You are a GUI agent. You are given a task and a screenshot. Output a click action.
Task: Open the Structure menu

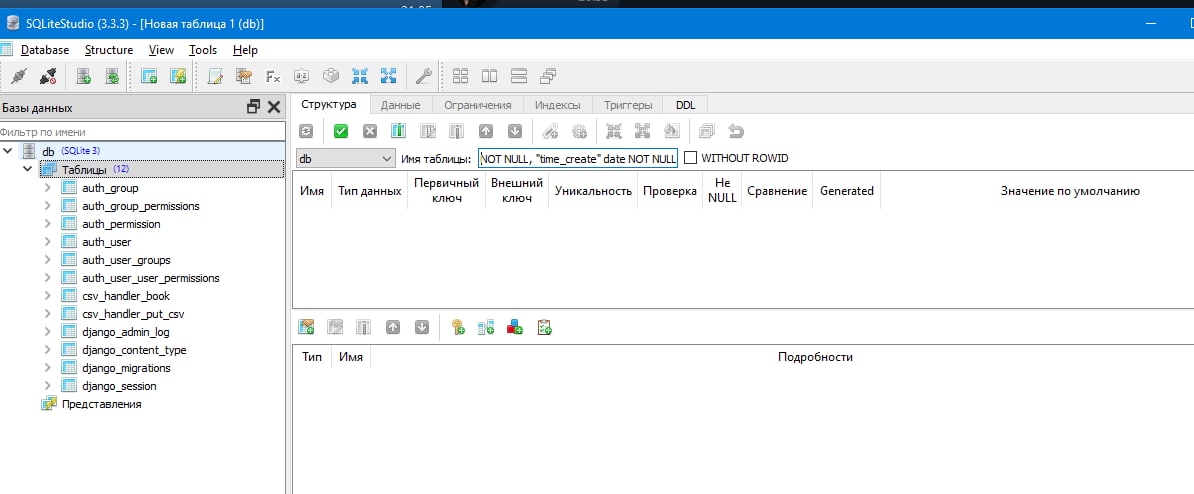coord(109,50)
